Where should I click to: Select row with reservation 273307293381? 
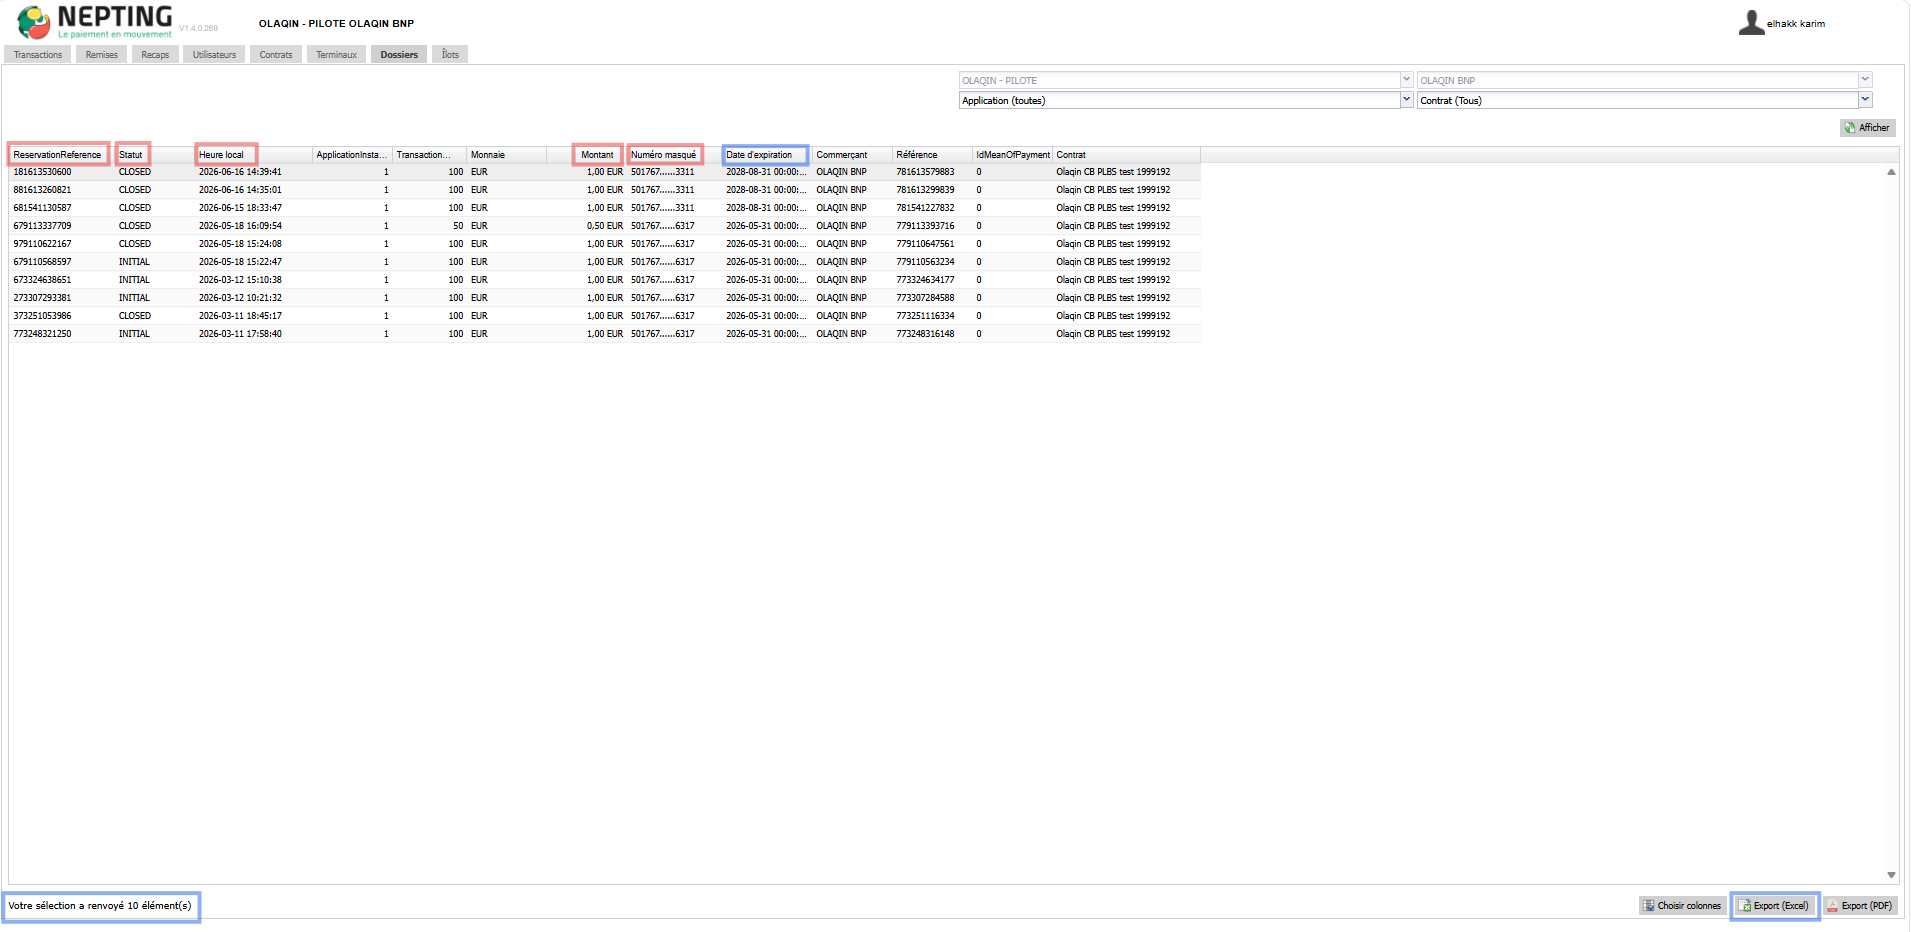(605, 298)
